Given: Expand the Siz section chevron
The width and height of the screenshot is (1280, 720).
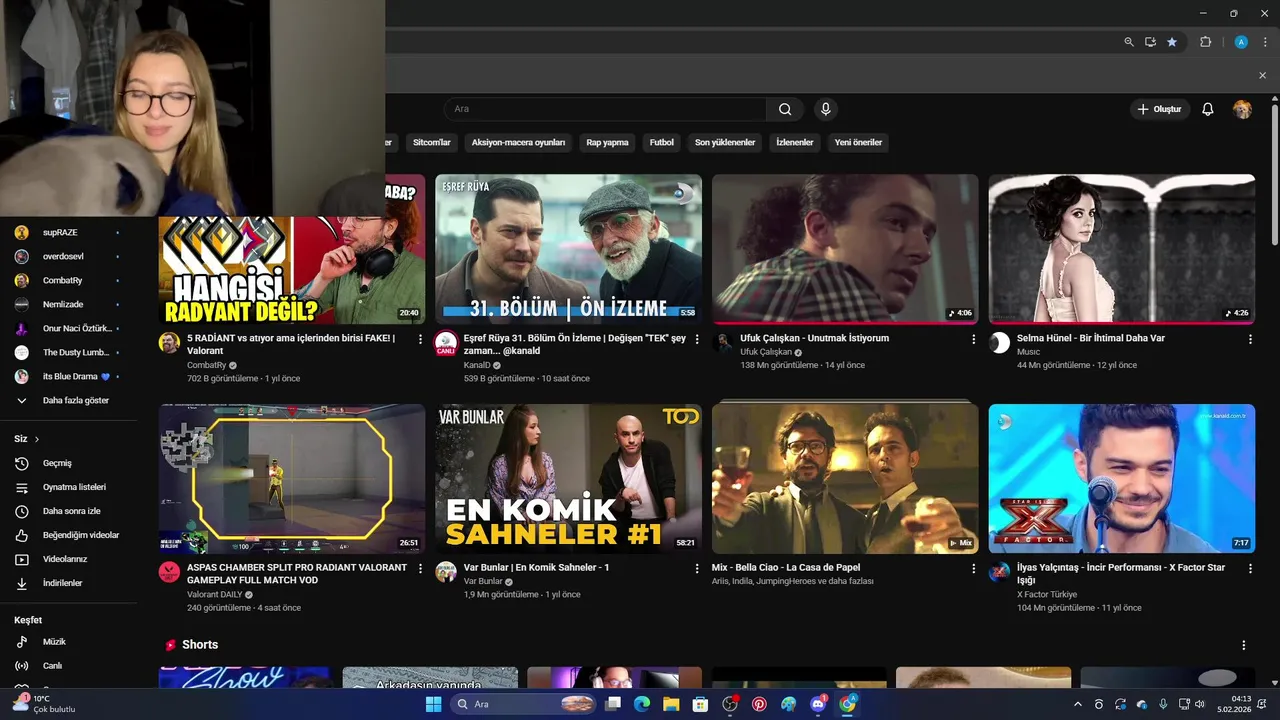Looking at the screenshot, I should click(x=37, y=439).
